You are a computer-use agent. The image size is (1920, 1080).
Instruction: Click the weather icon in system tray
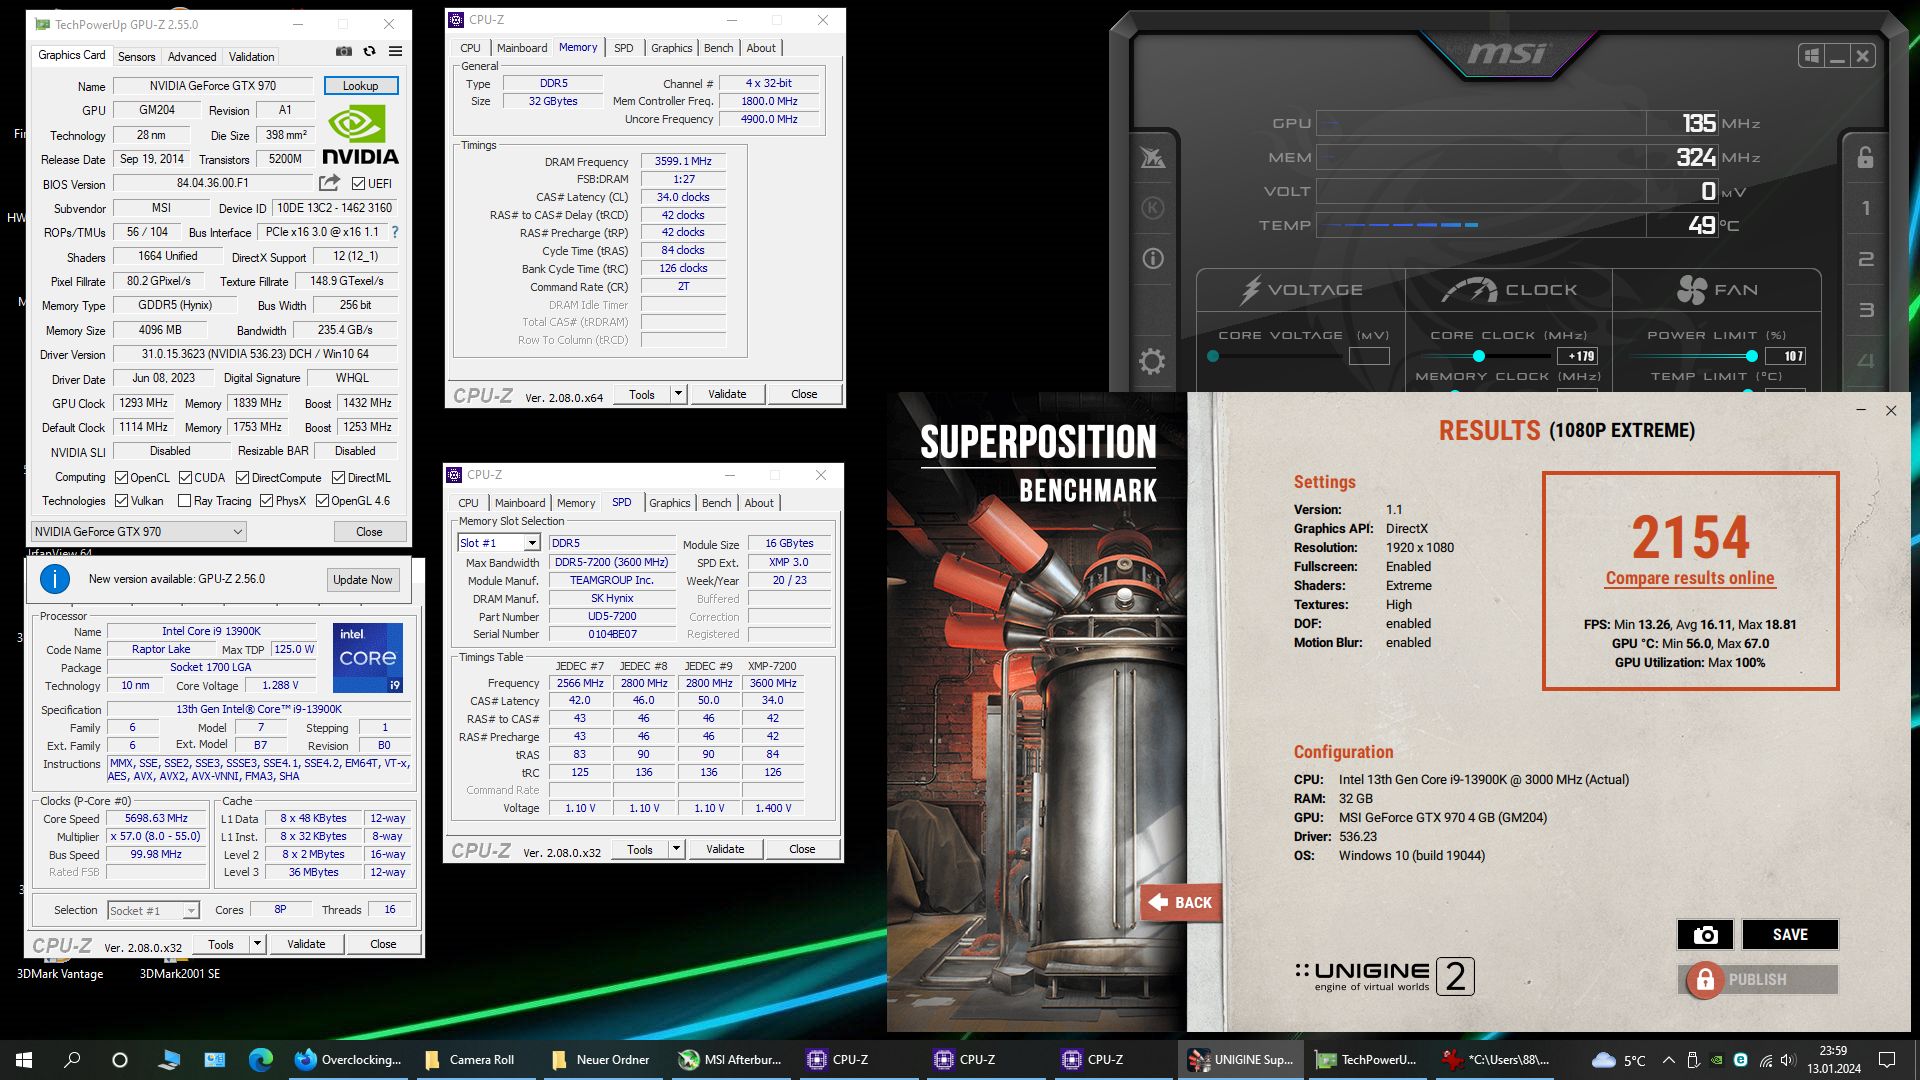[1604, 1060]
